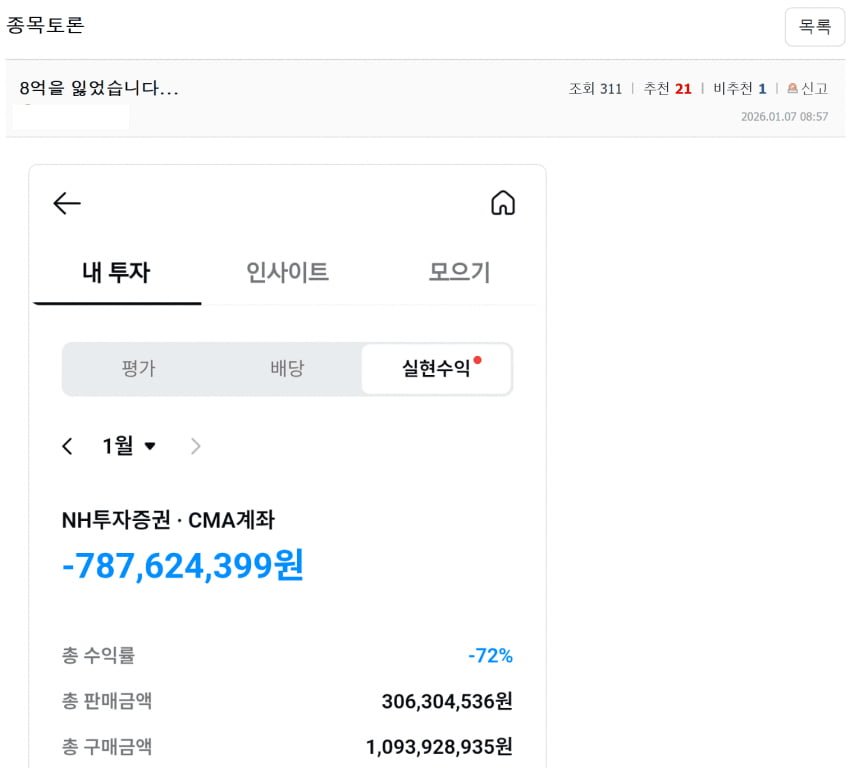Click the back arrow in the app
This screenshot has height=768, width=850.
[66, 203]
